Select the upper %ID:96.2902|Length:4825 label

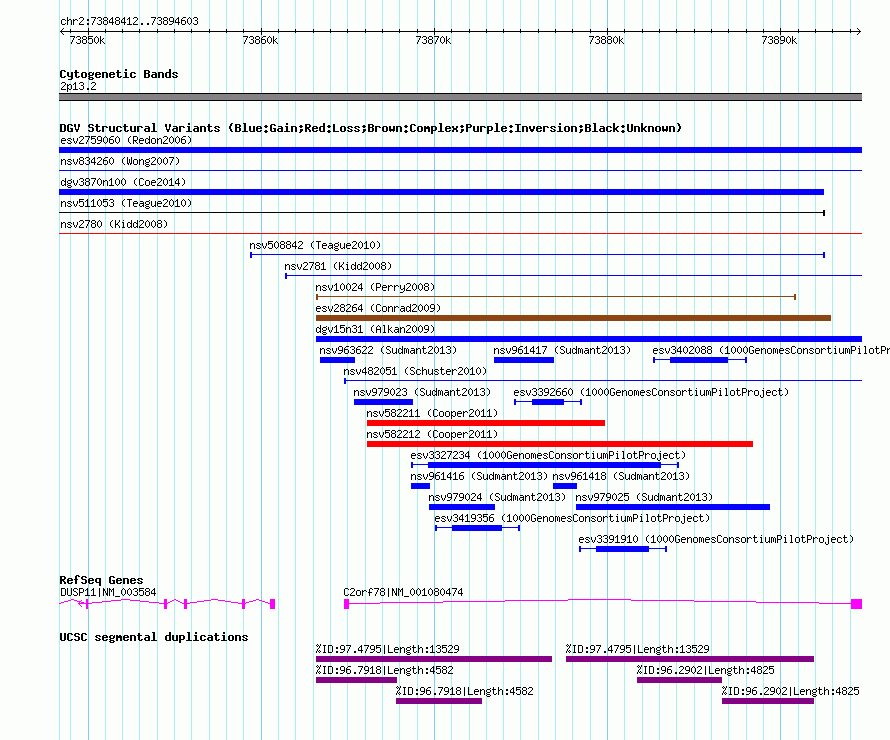click(706, 670)
